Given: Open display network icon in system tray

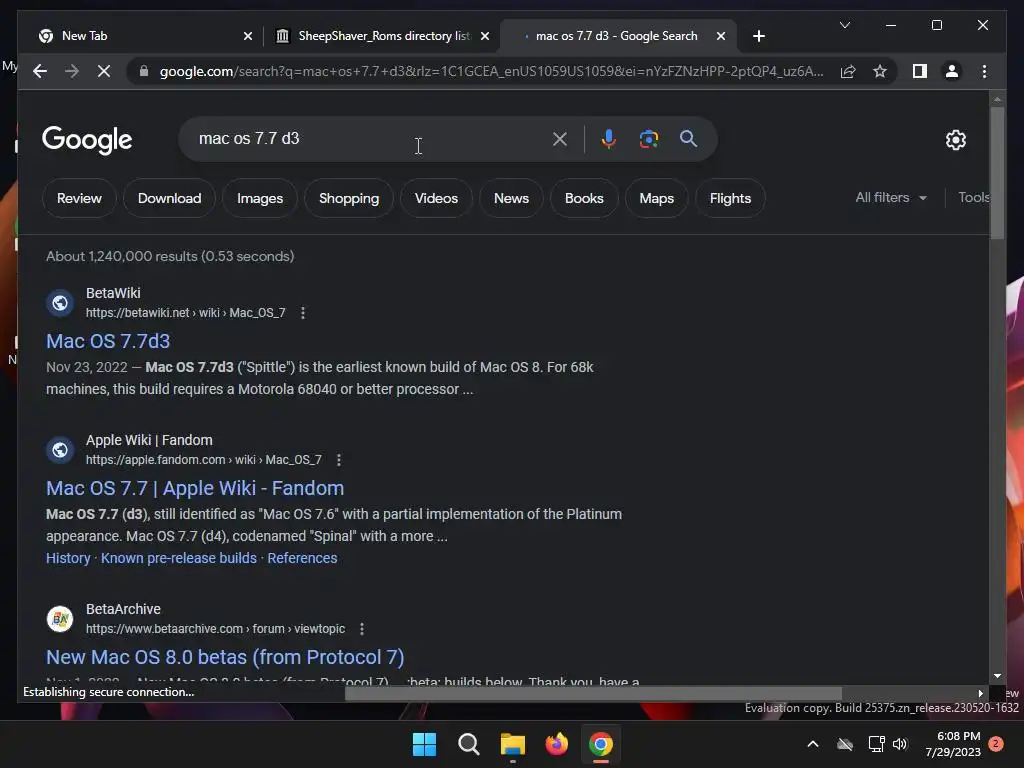Looking at the screenshot, I should point(876,744).
